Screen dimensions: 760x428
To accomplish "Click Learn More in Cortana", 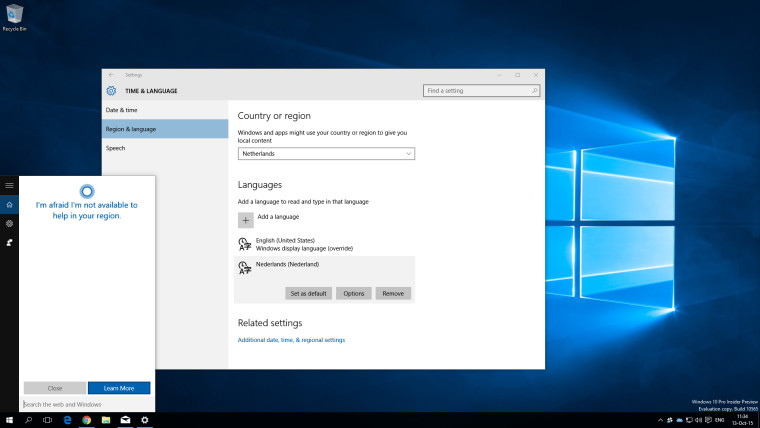I will pyautogui.click(x=119, y=388).
